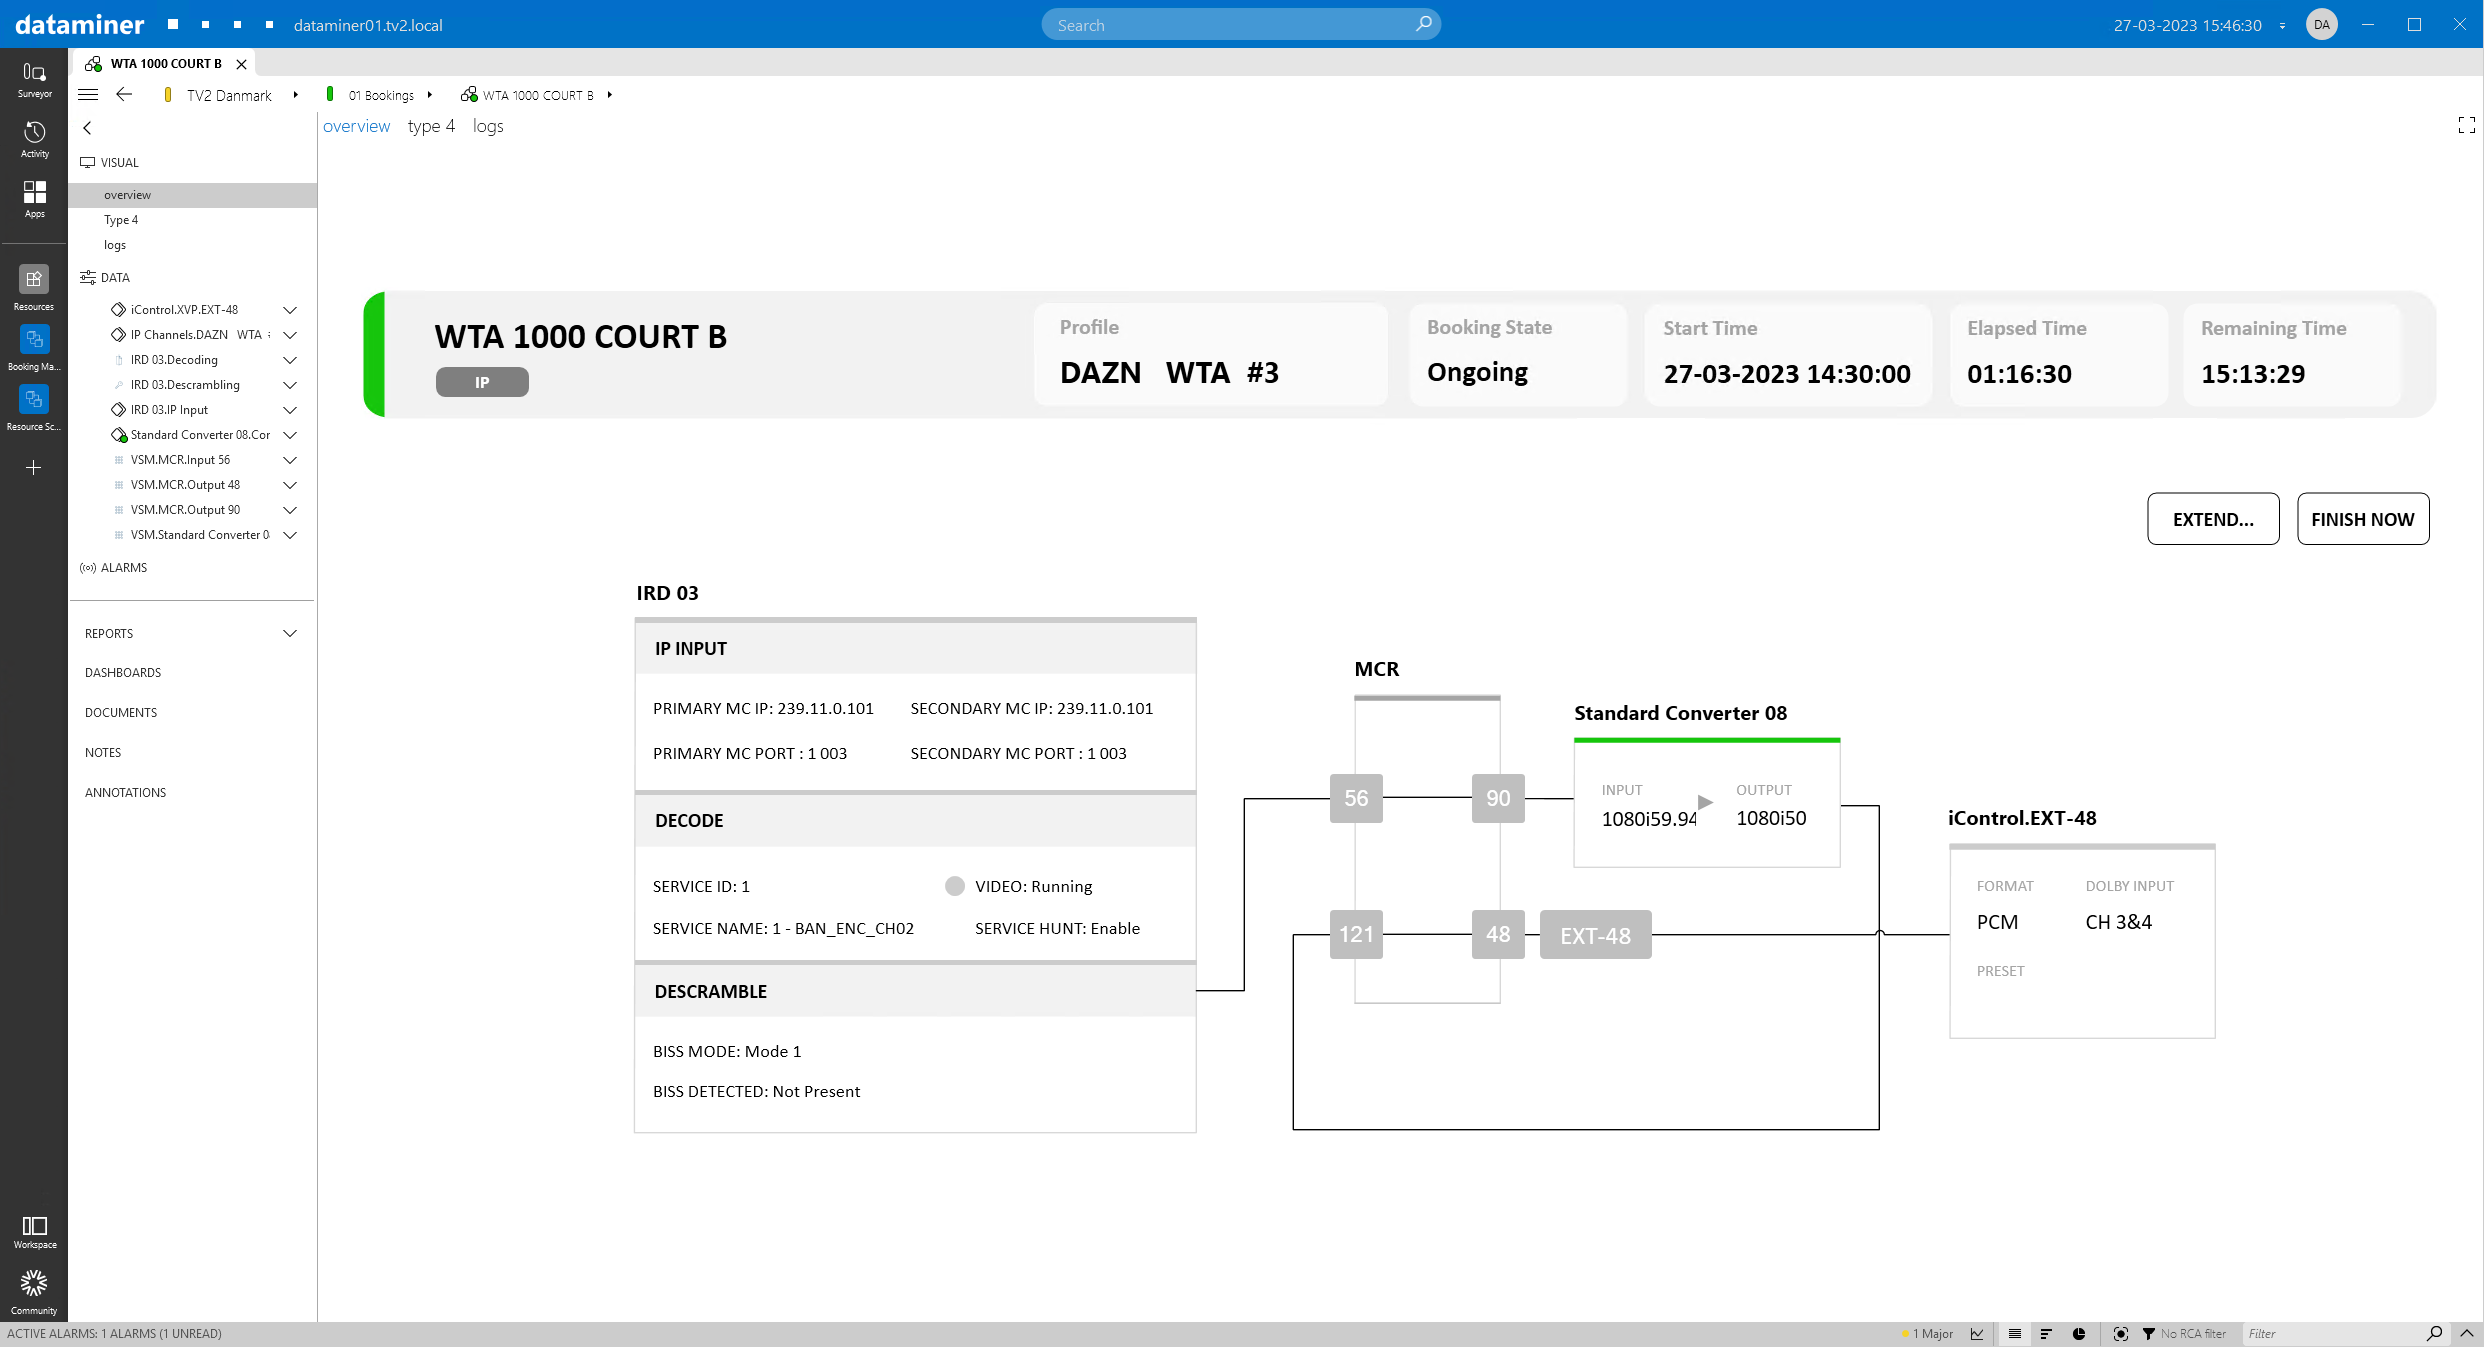2484x1347 pixels.
Task: Click the 1 Major alarm indicator
Action: point(1926,1334)
